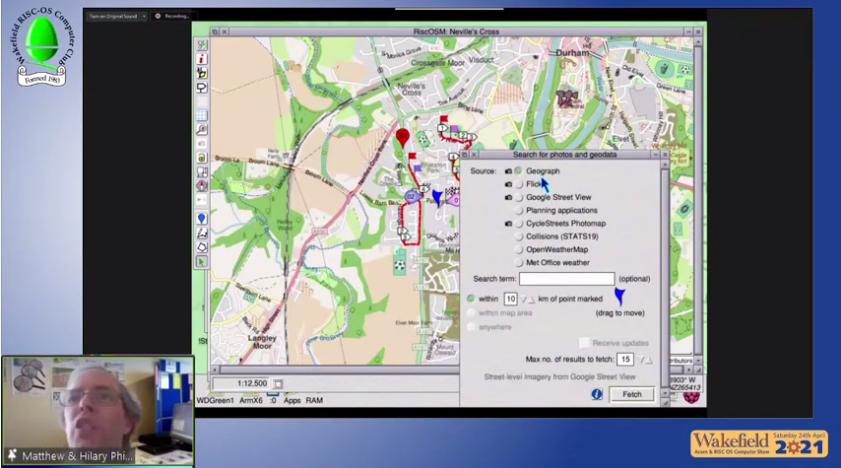Toggle the grid overlay toolbar icon
Viewport: 841px width, 468px height.
click(202, 115)
